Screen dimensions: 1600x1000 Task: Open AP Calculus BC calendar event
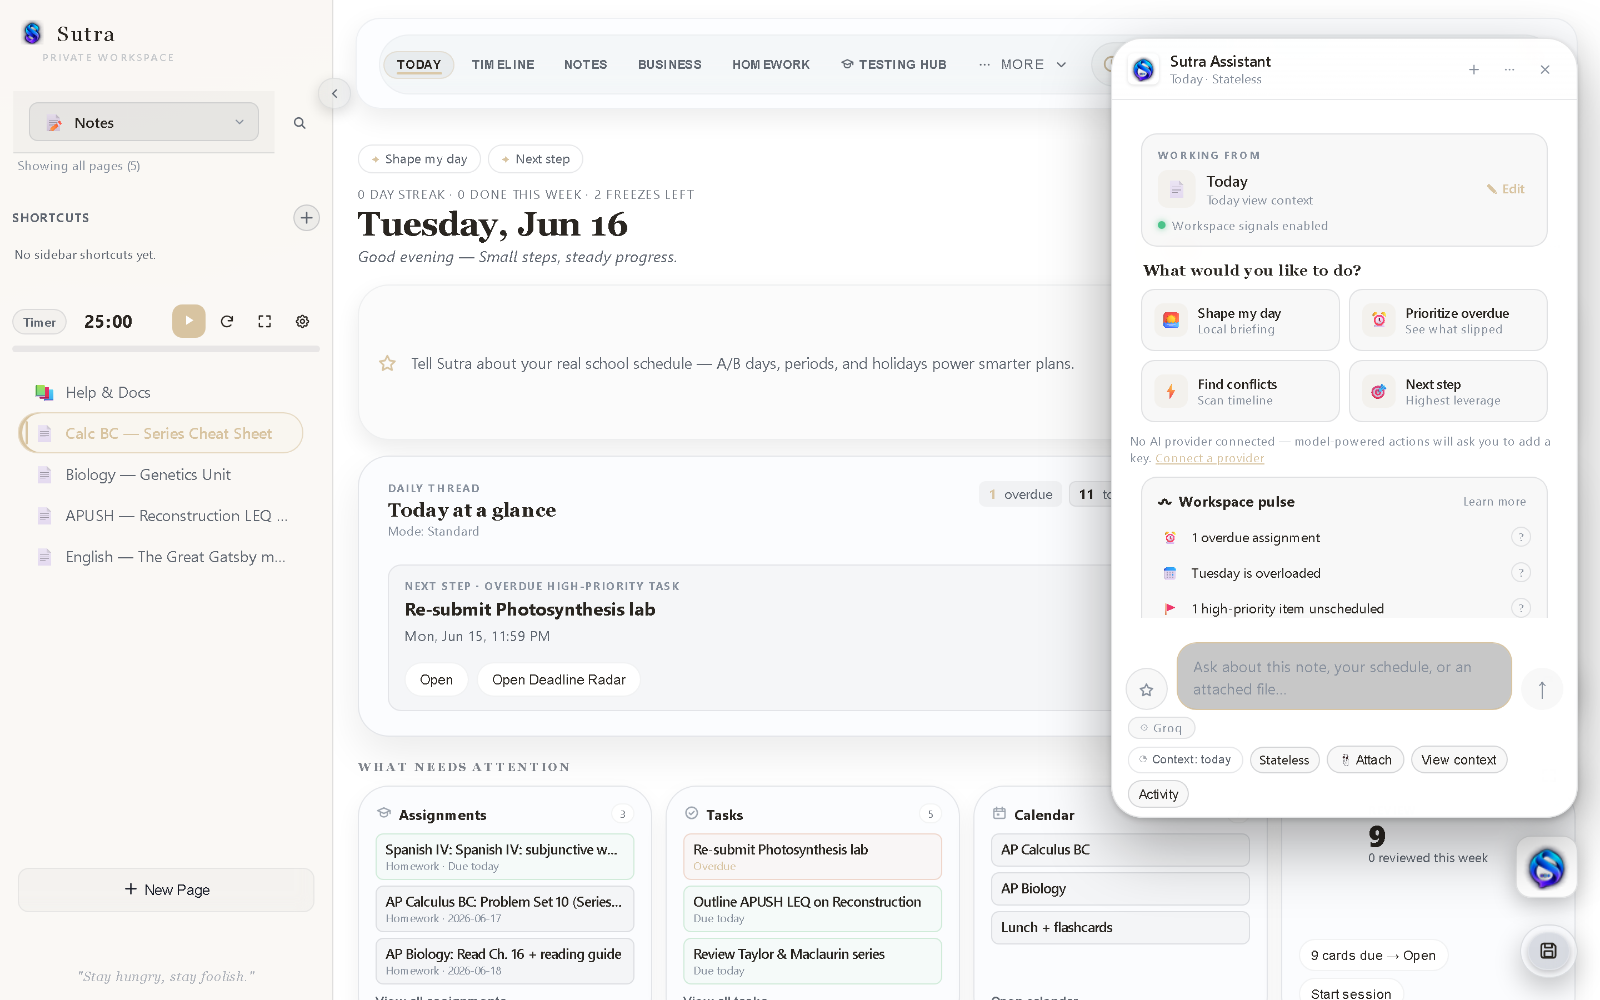click(1120, 850)
